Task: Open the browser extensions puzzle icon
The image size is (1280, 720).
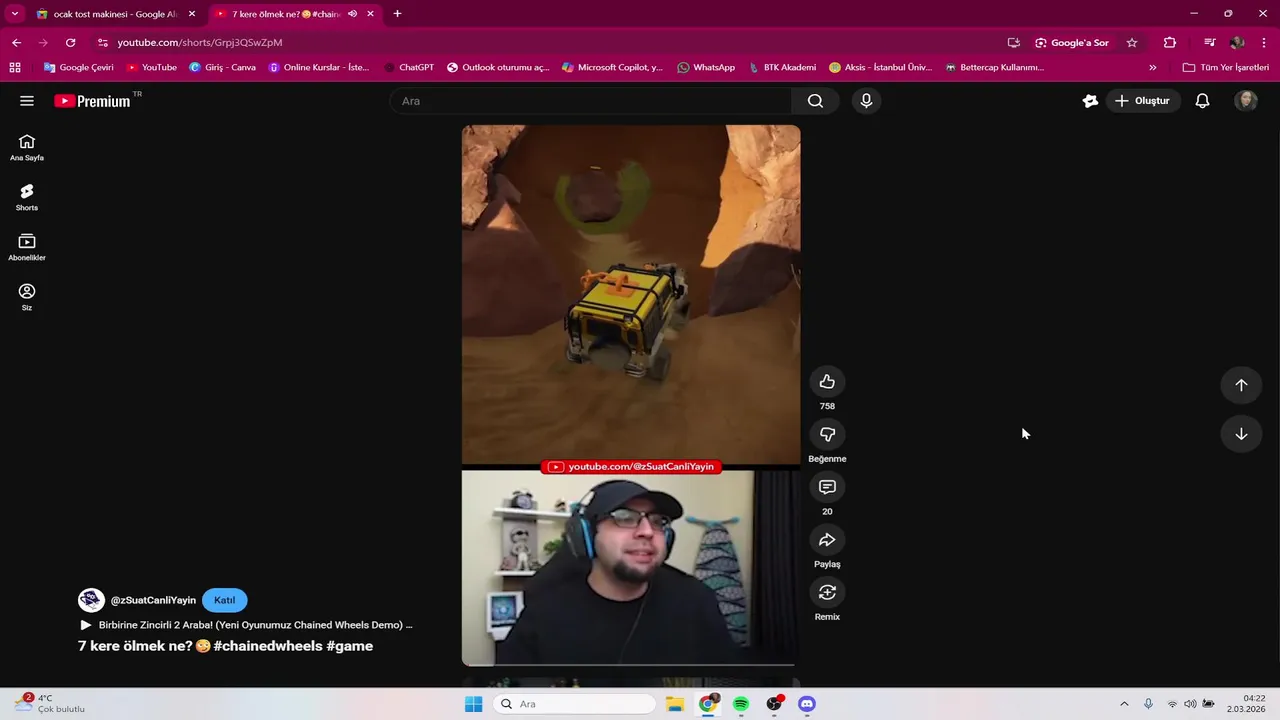Action: (1169, 43)
